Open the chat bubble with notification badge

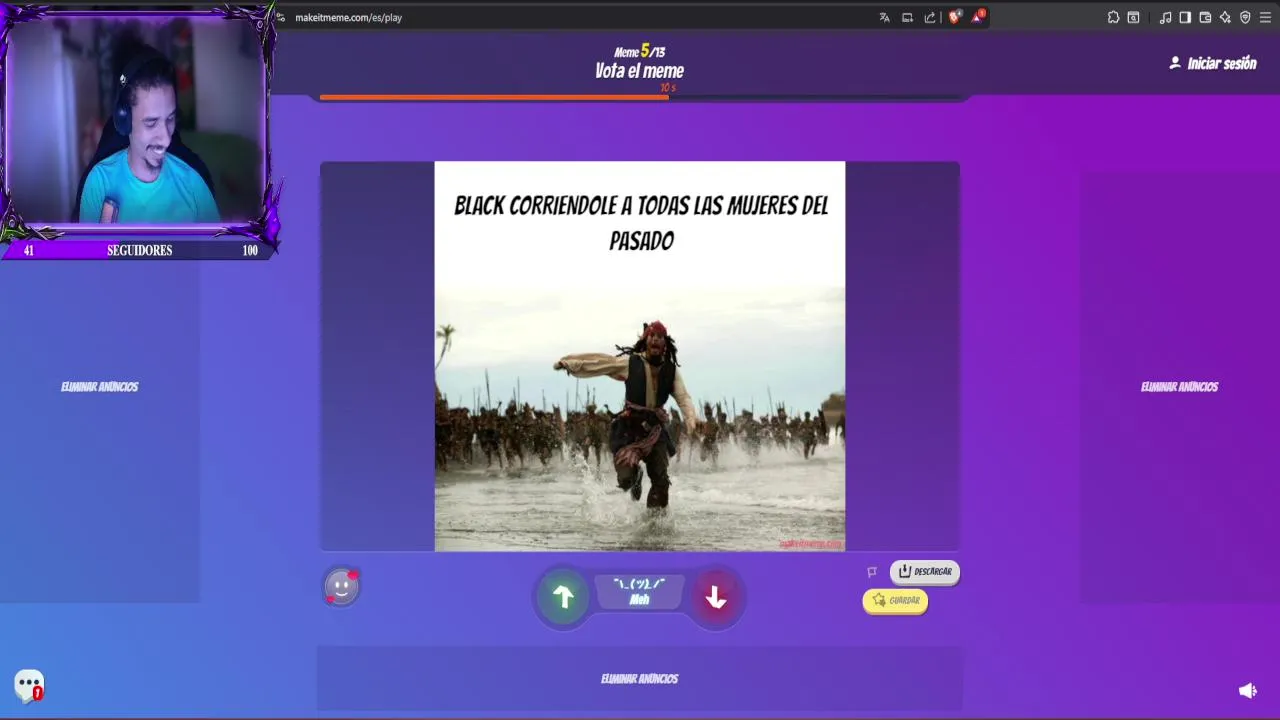click(29, 686)
